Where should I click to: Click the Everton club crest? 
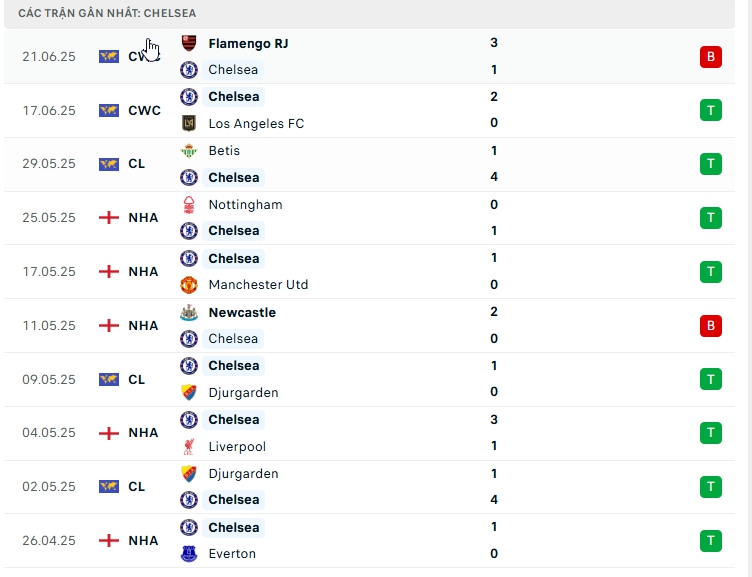coord(189,554)
